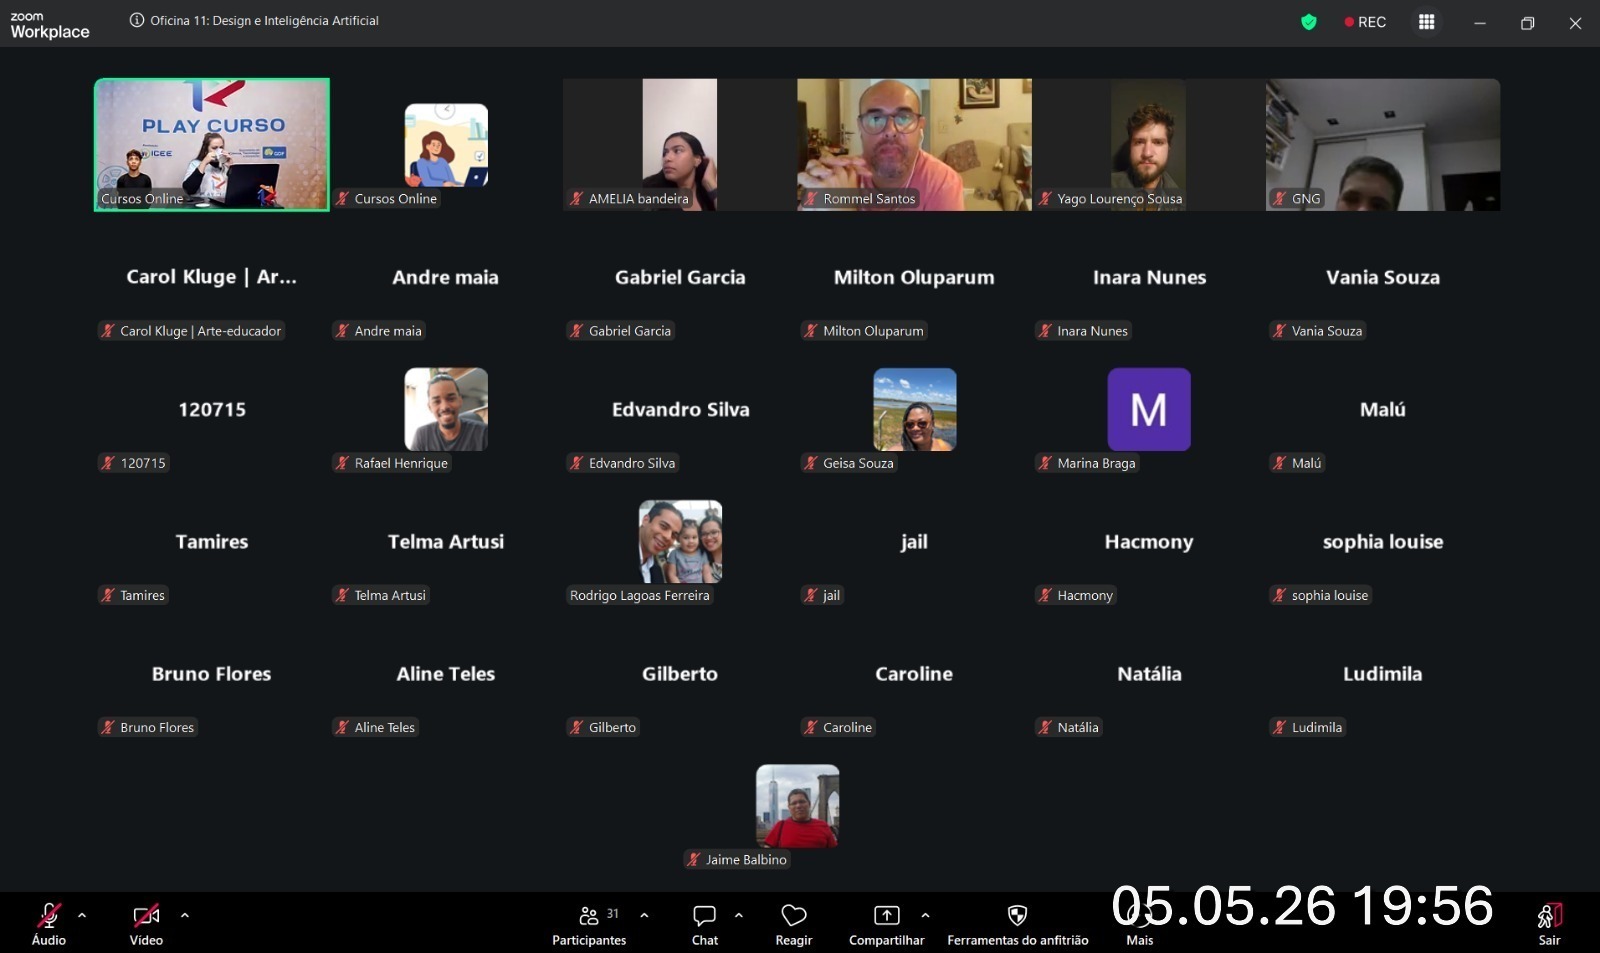Open Ferramentas do anfitrião shield icon
This screenshot has width=1600, height=953.
pos(1017,915)
